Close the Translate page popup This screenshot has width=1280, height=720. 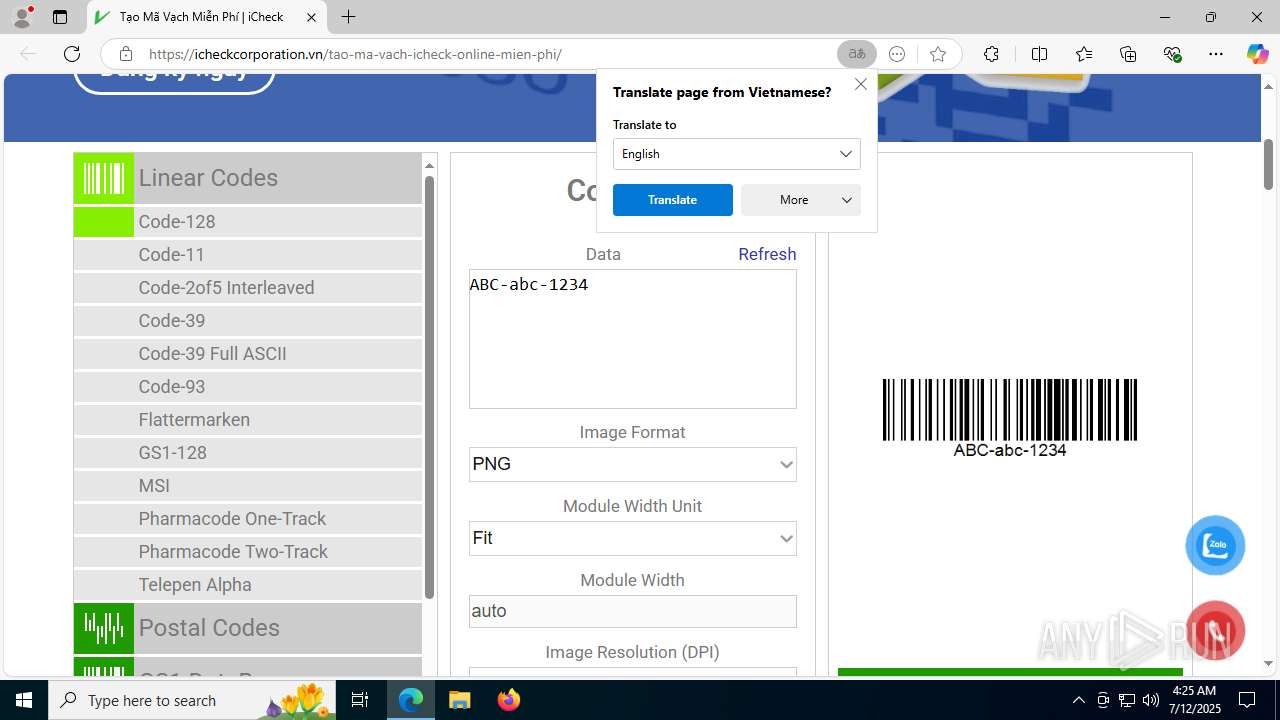click(x=861, y=85)
